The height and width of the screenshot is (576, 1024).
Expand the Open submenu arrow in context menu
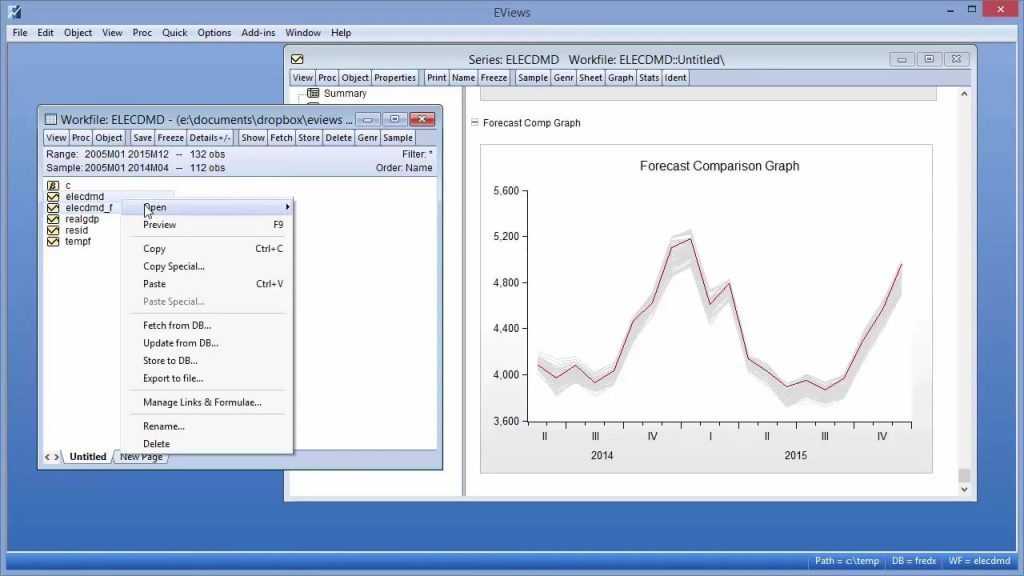(287, 207)
